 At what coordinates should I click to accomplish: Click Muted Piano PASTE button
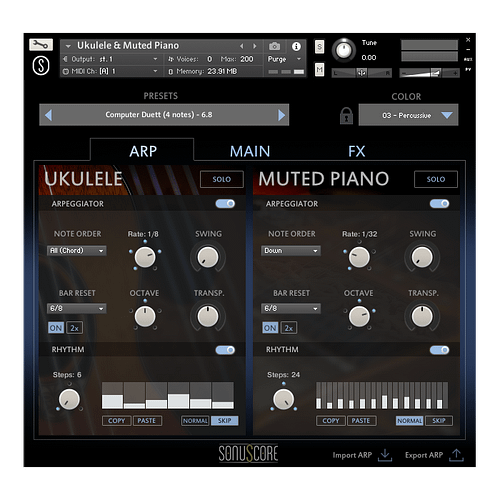(361, 421)
